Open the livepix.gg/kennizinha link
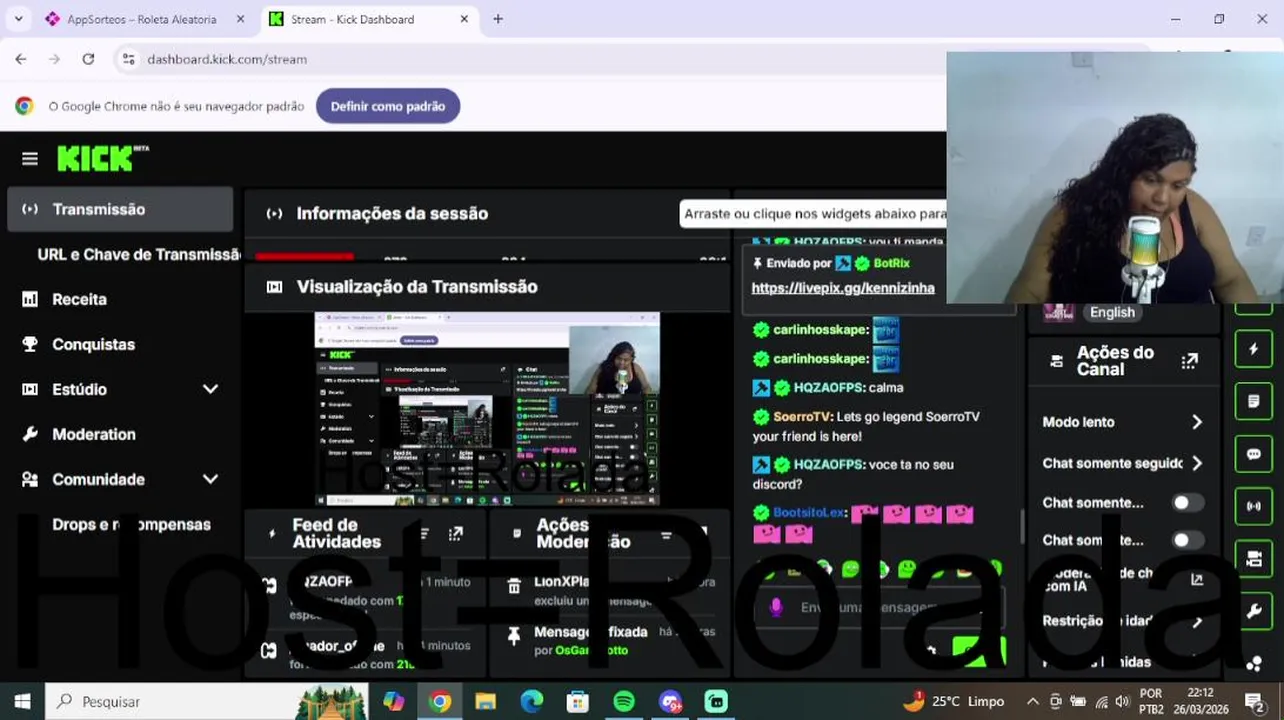 [843, 288]
